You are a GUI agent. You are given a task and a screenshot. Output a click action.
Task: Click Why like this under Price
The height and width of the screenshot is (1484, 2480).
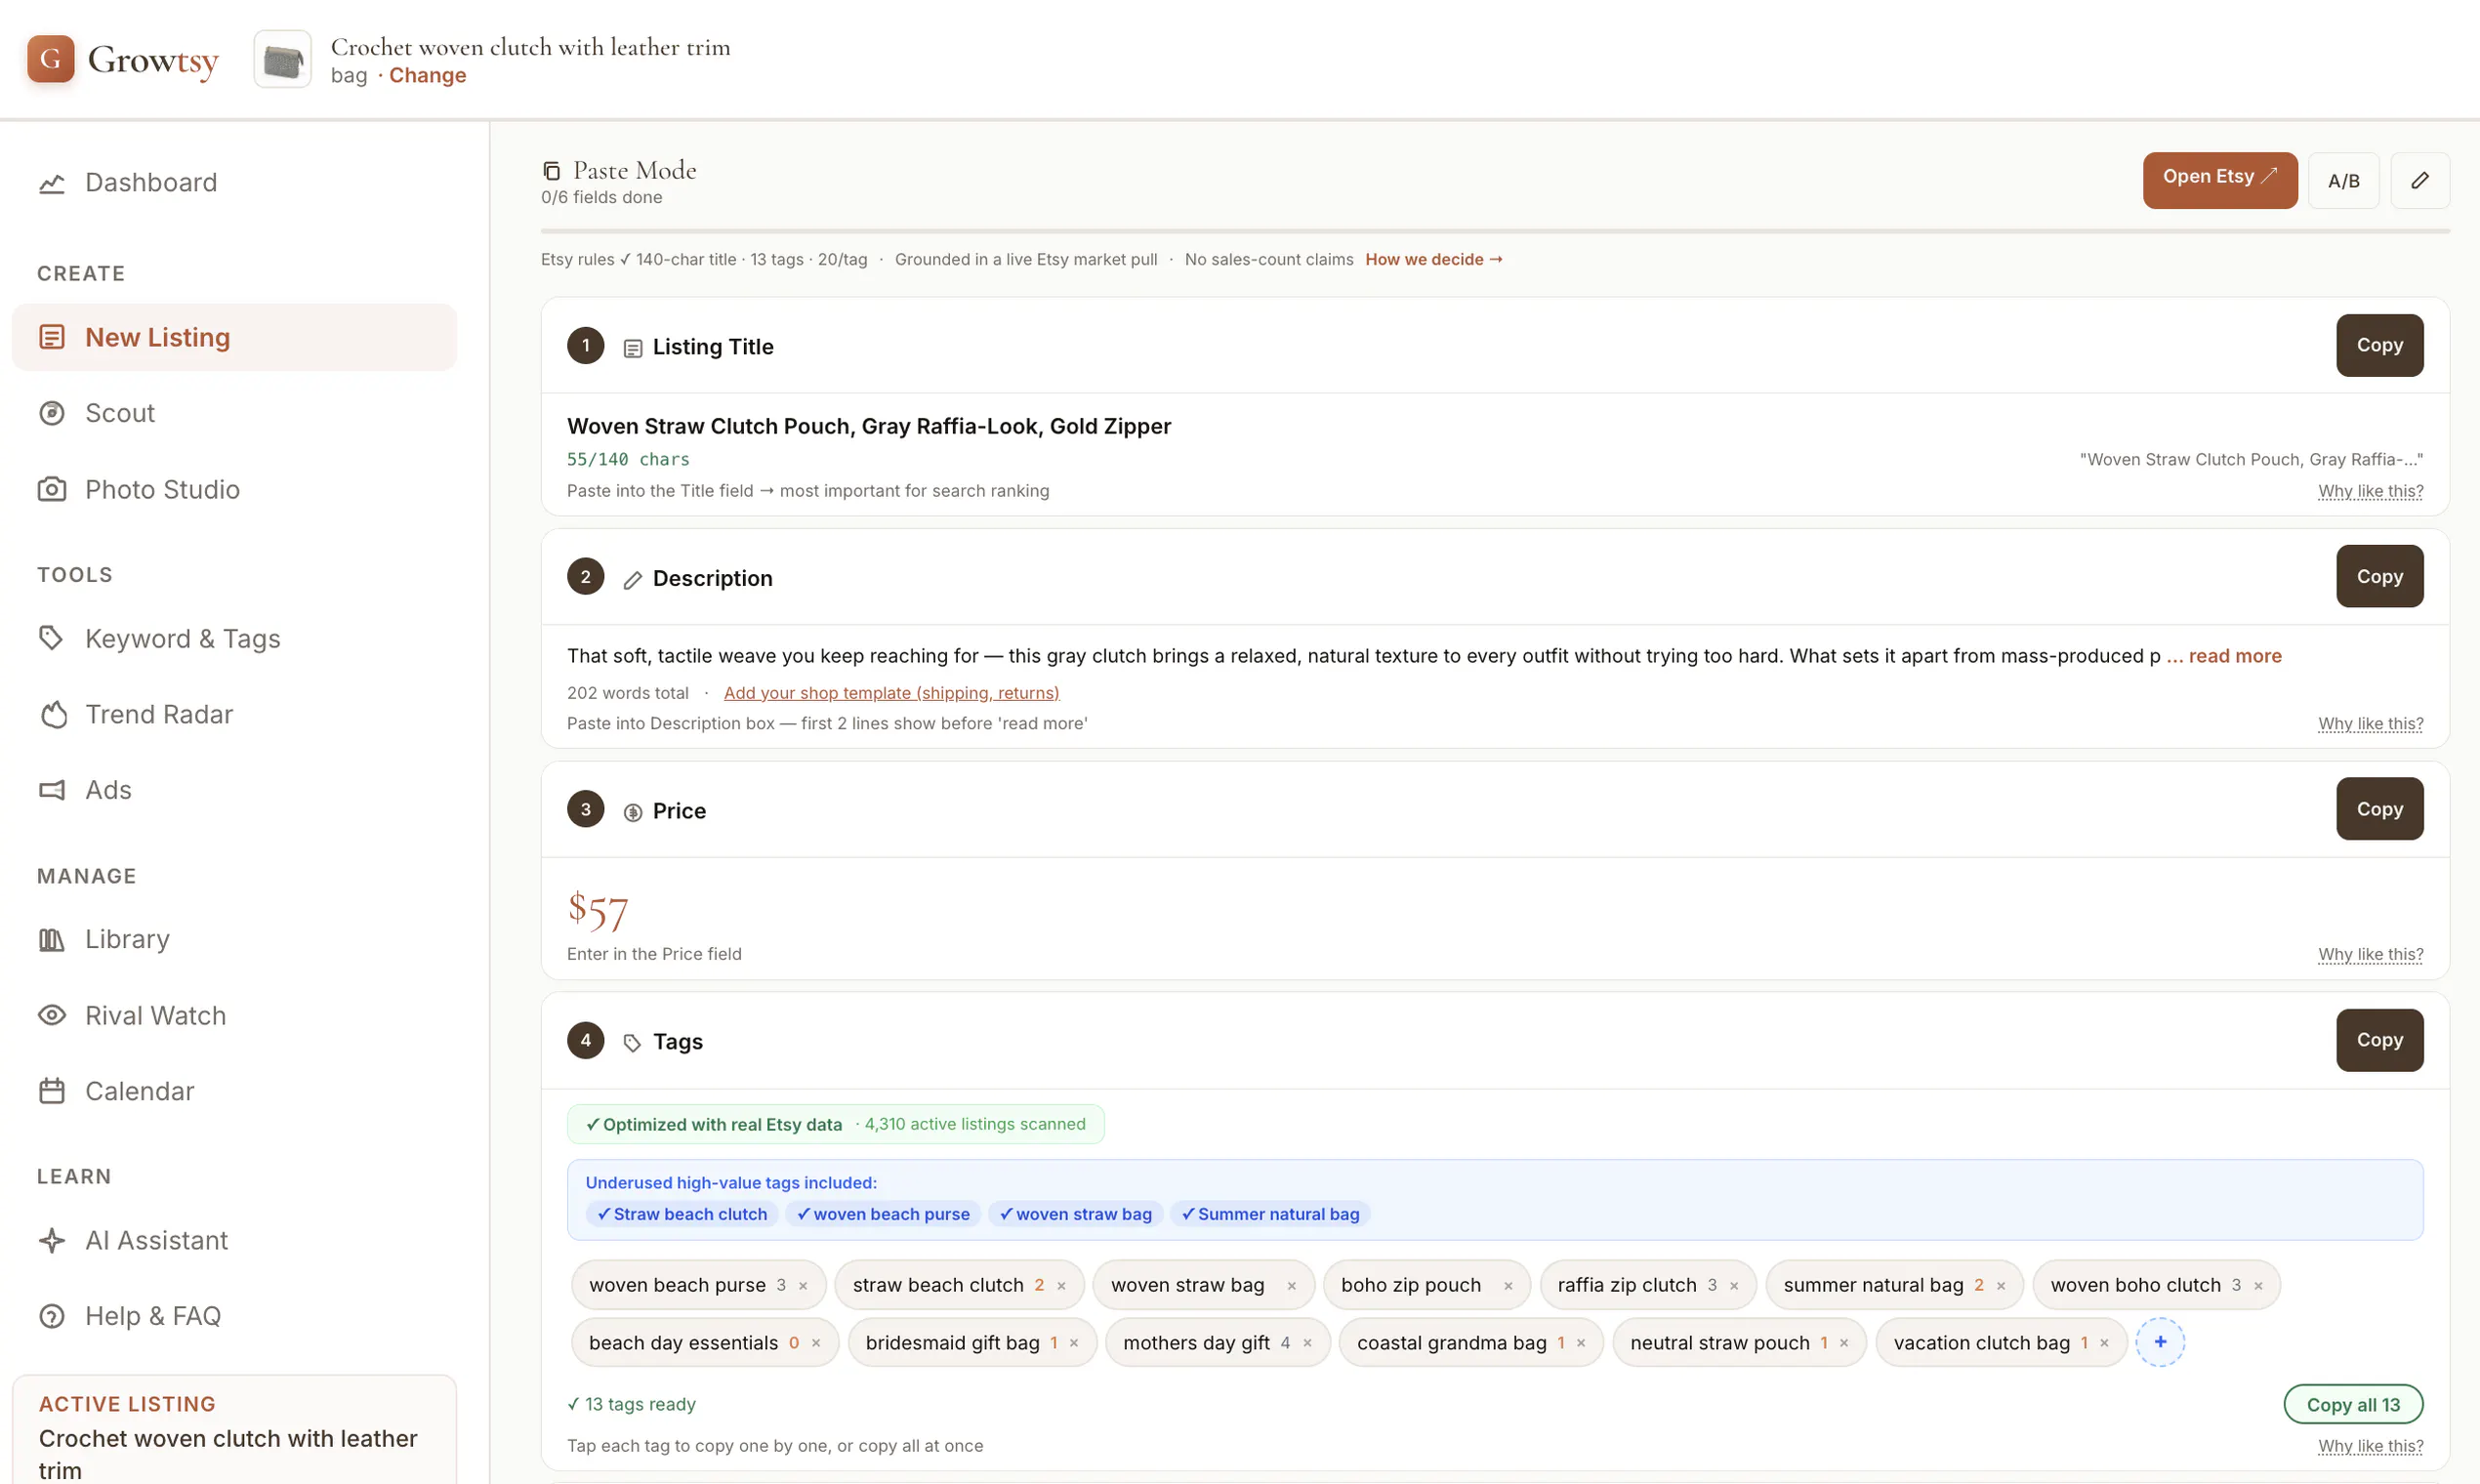2370,954
